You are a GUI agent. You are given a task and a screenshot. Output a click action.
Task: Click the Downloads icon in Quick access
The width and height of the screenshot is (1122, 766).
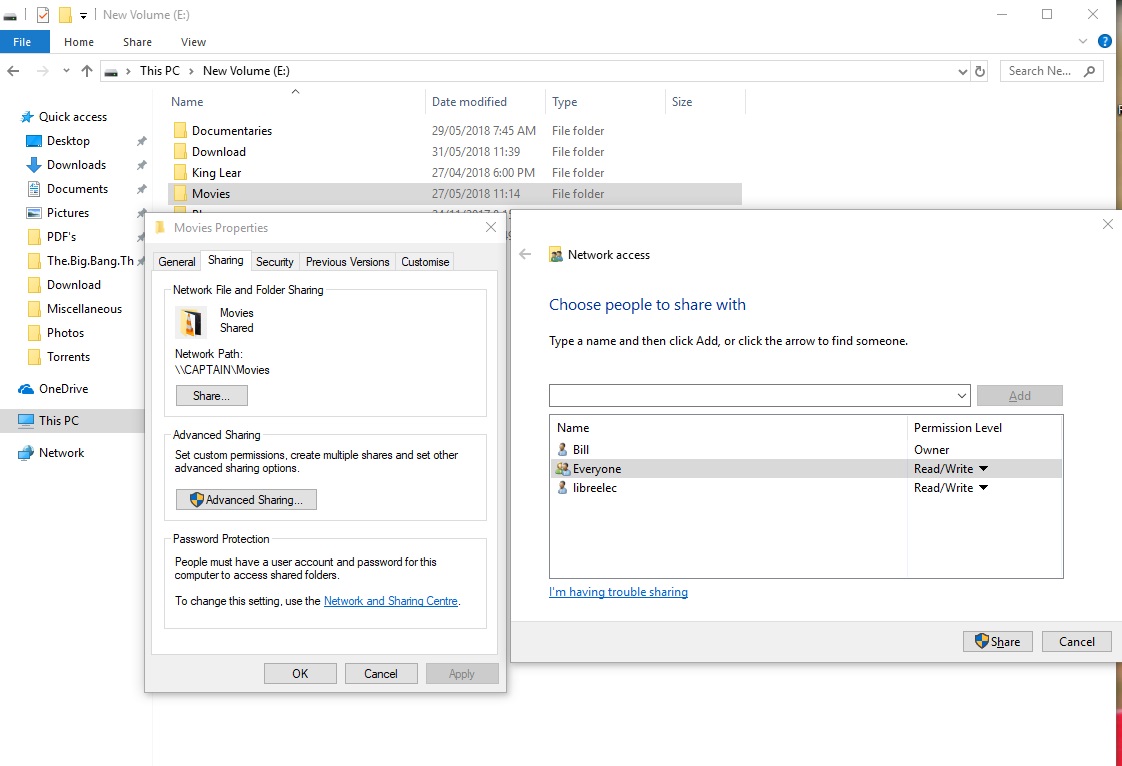(x=32, y=165)
